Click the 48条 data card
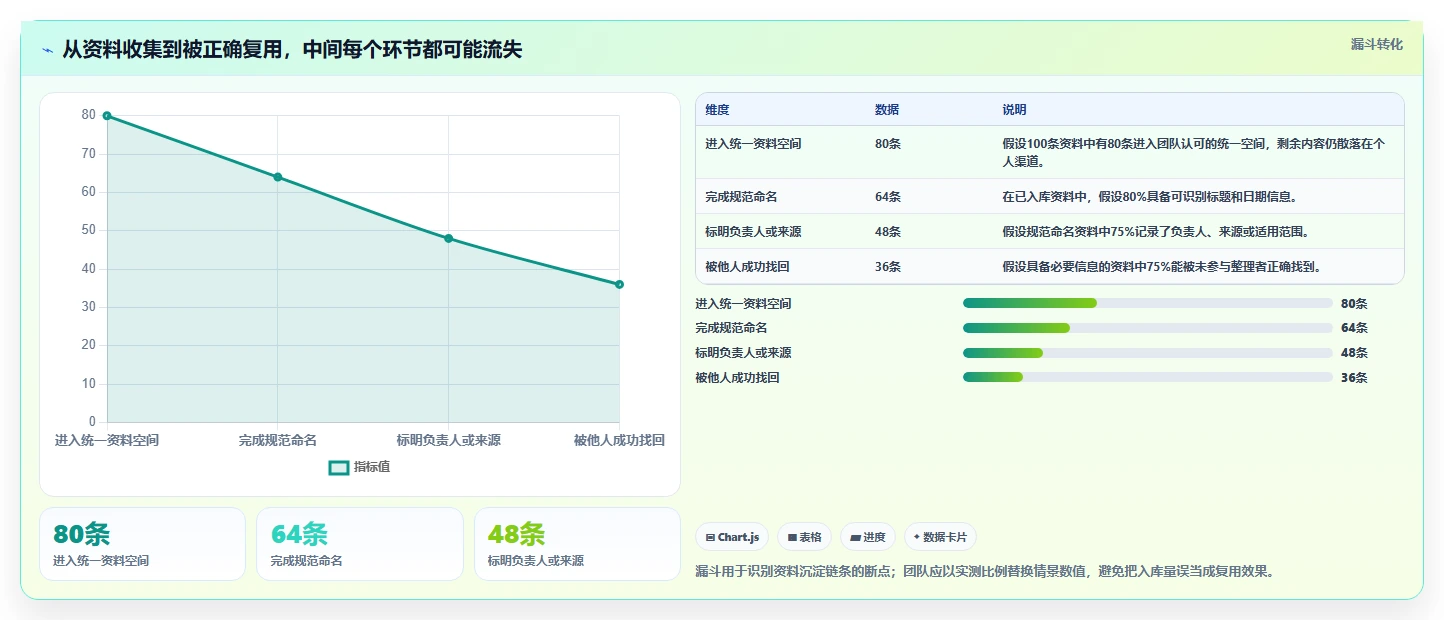The image size is (1444, 620). click(577, 544)
